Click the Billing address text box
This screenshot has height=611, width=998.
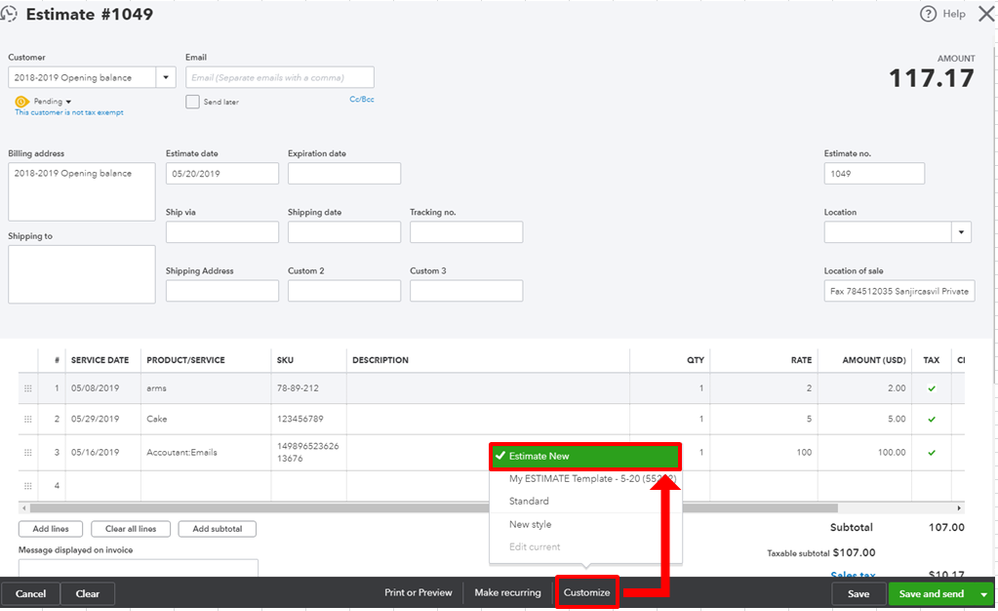click(81, 192)
